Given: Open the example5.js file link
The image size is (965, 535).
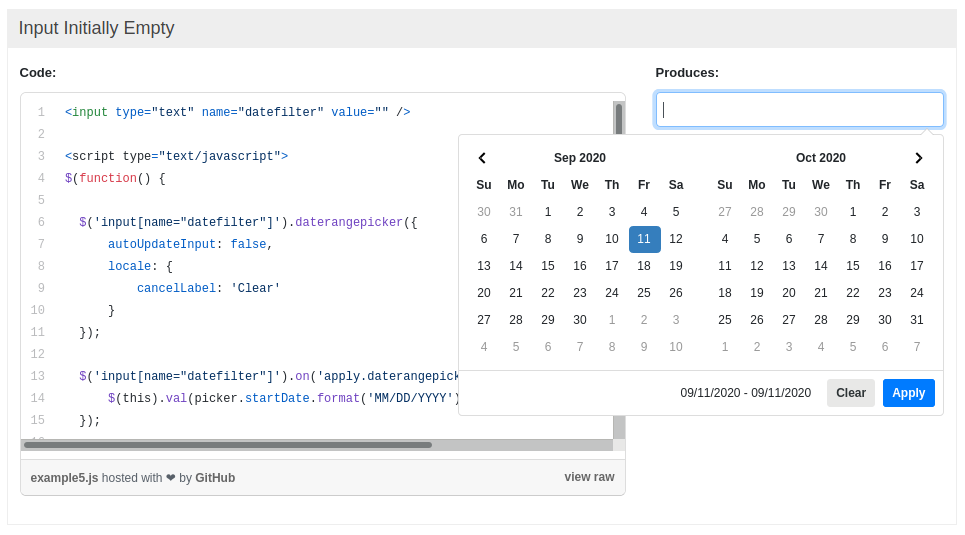Looking at the screenshot, I should (x=64, y=478).
